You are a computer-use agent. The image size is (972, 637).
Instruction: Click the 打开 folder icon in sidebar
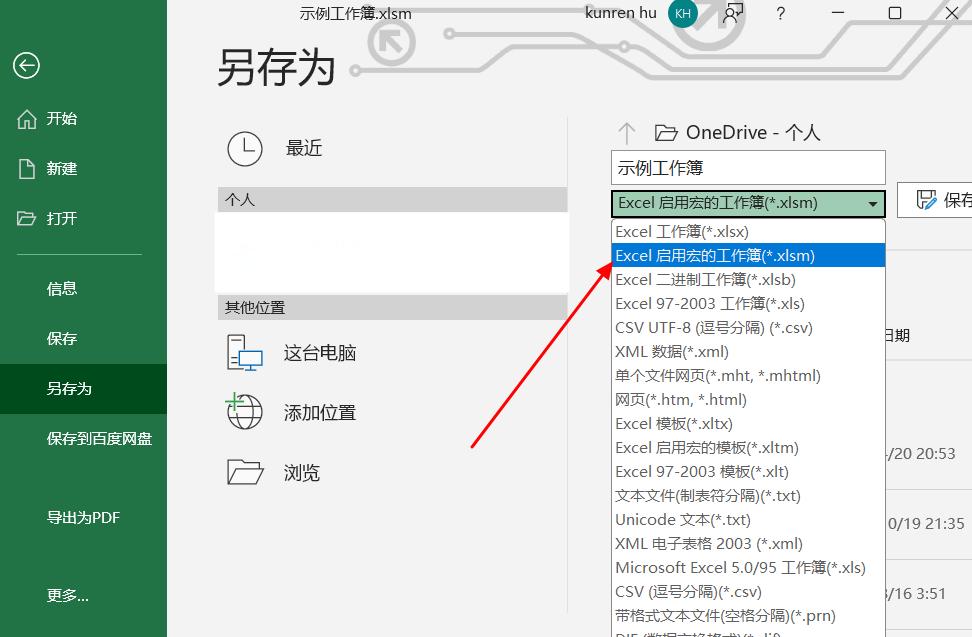[26, 218]
